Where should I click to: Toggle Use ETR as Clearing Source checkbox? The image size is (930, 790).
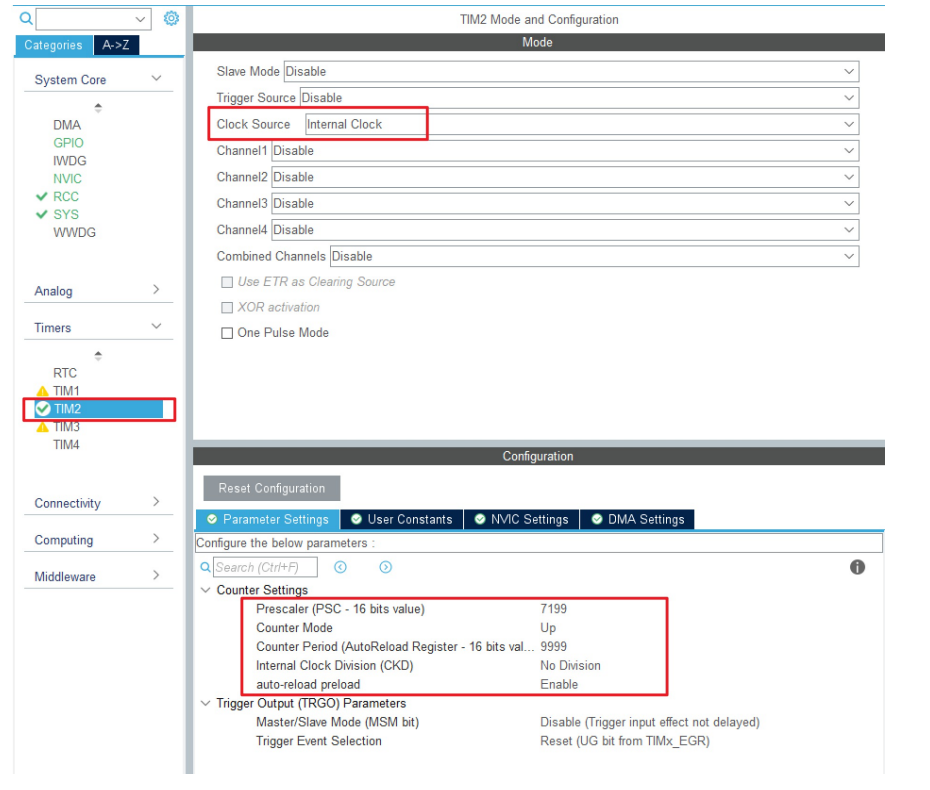227,282
